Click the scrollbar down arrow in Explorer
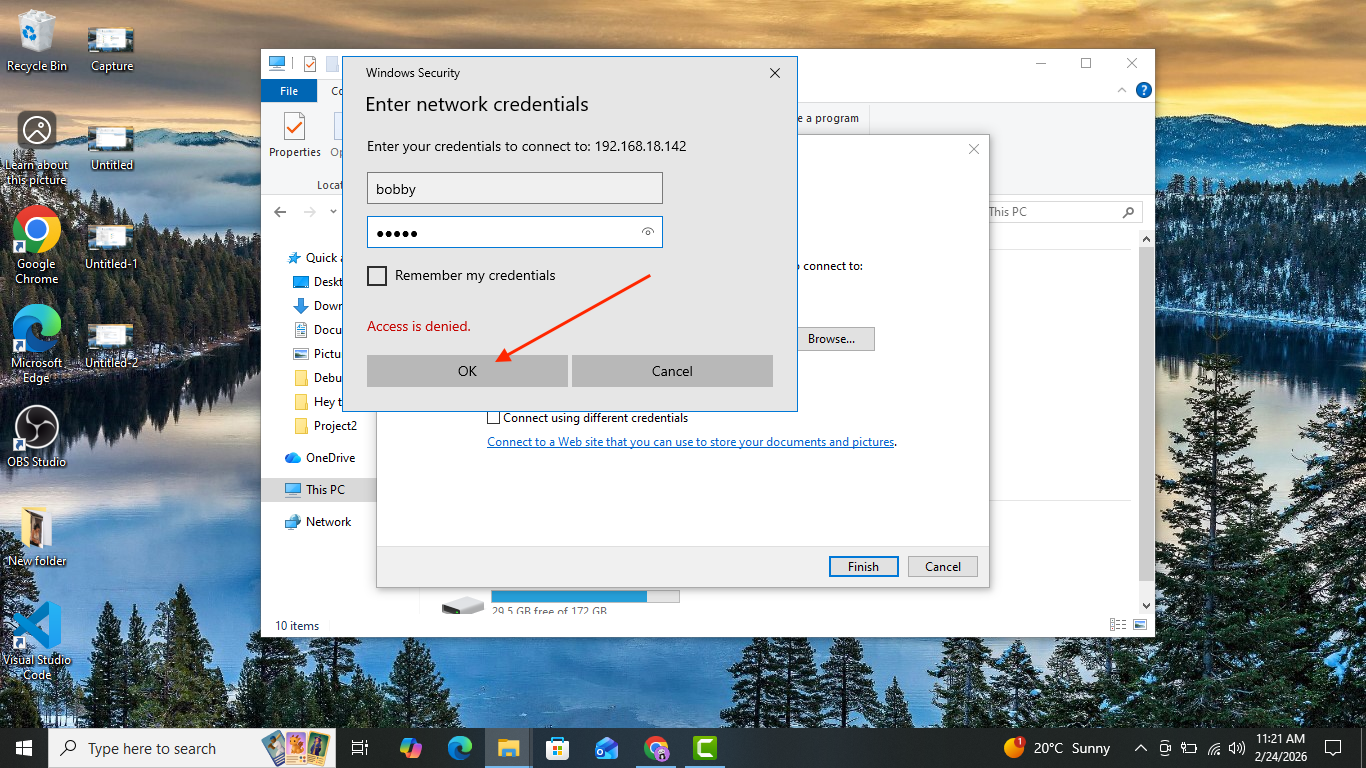Image resolution: width=1366 pixels, height=768 pixels. point(1146,606)
